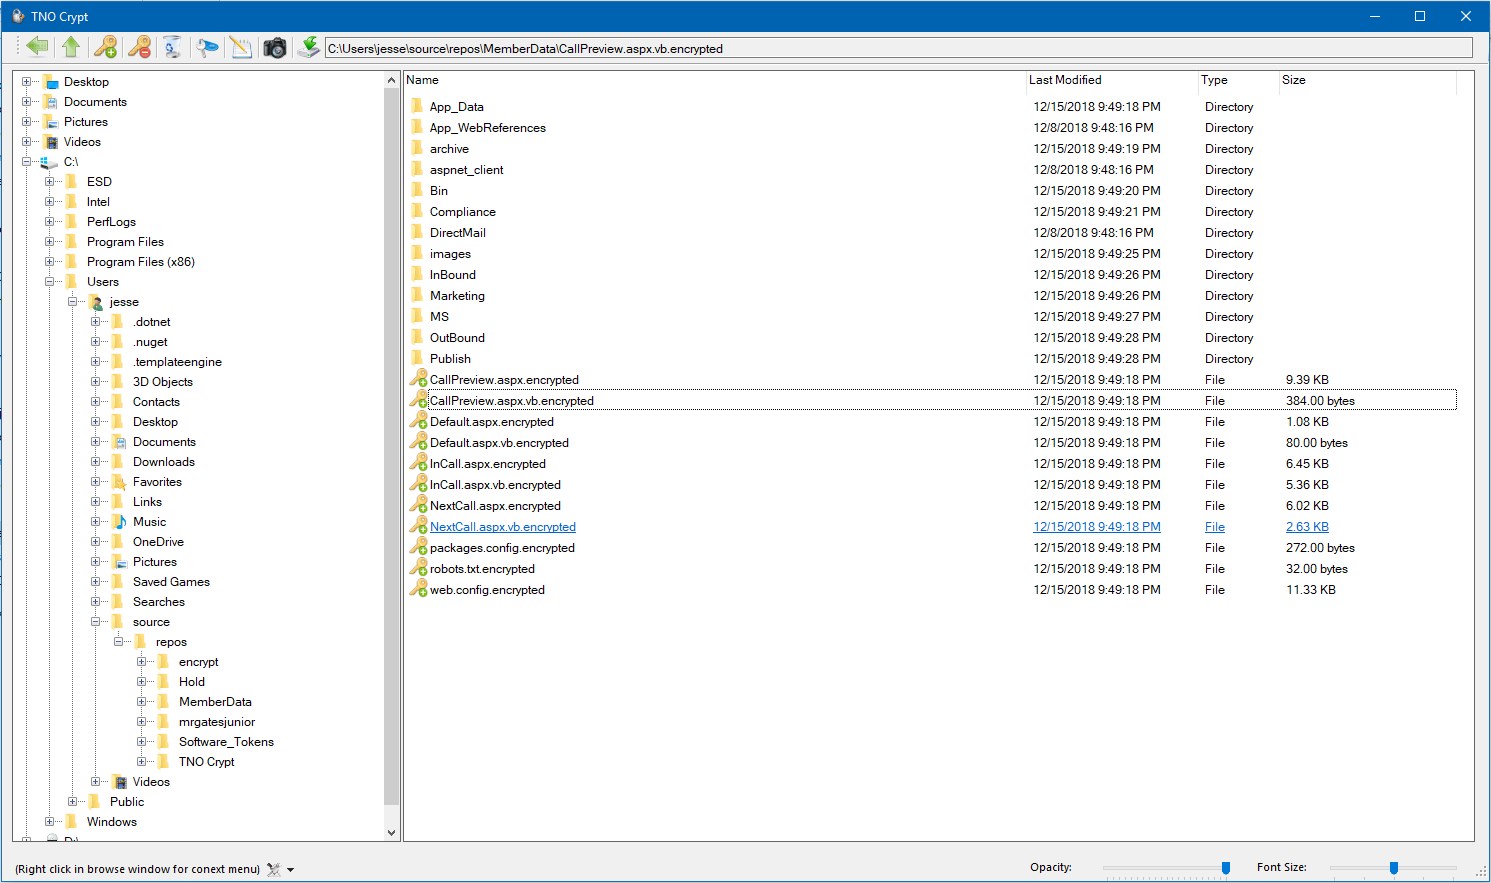This screenshot has height=883, width=1491.
Task: Select the add key icon
Action: click(x=105, y=46)
